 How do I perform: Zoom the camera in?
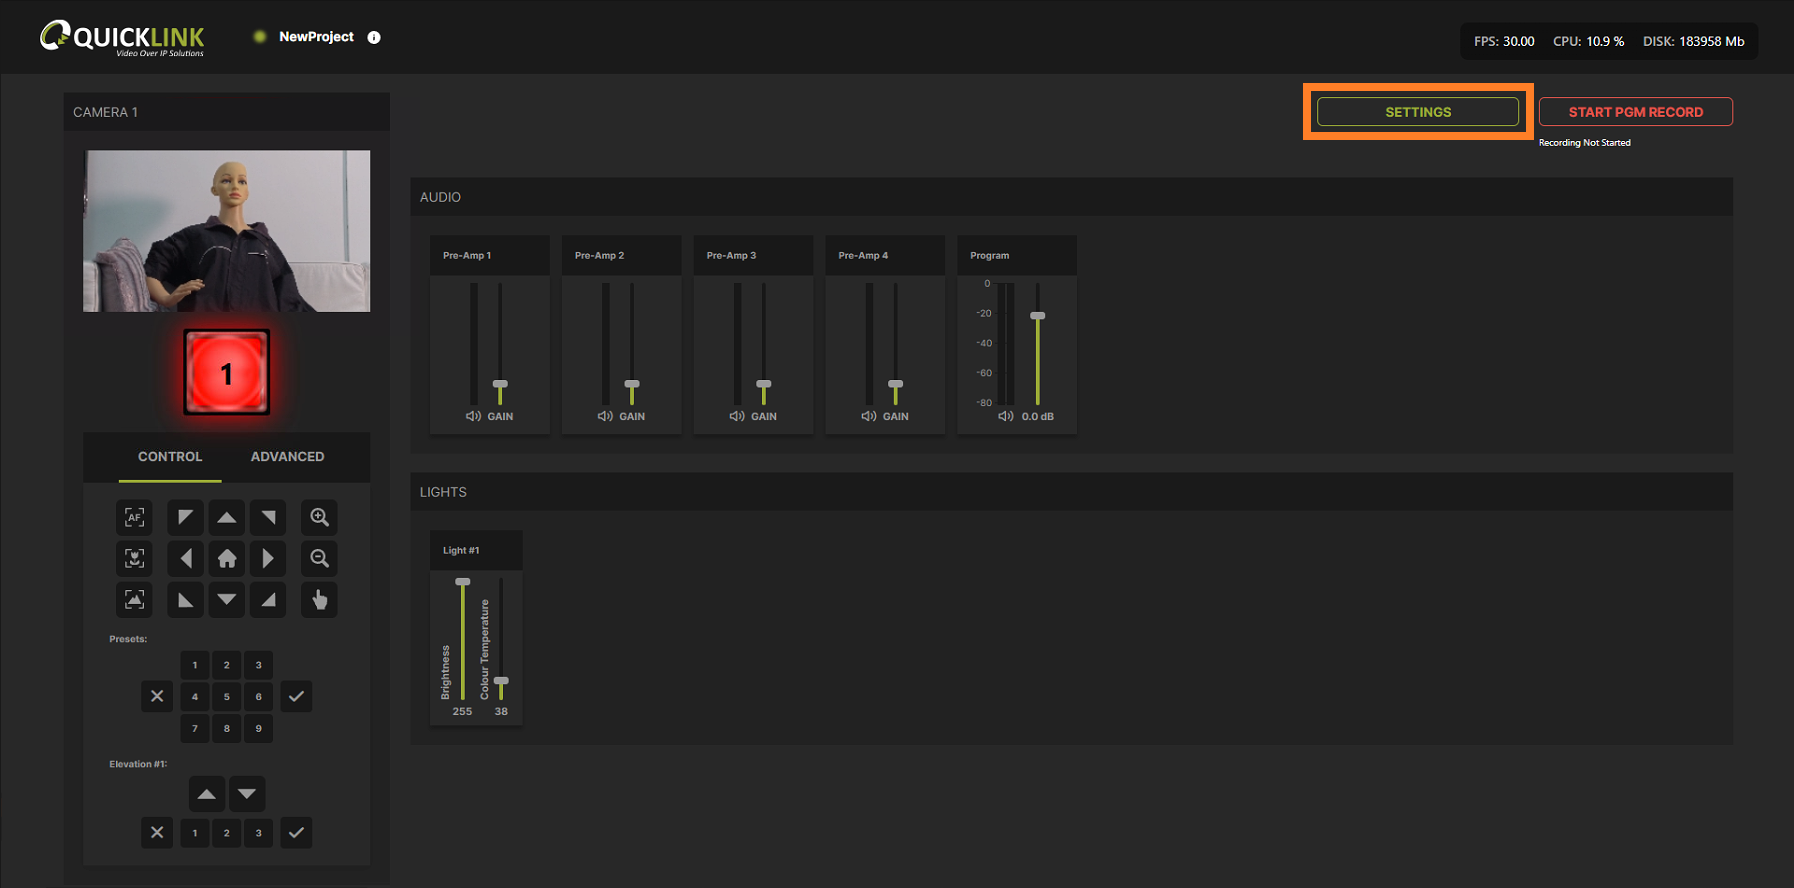pyautogui.click(x=319, y=517)
